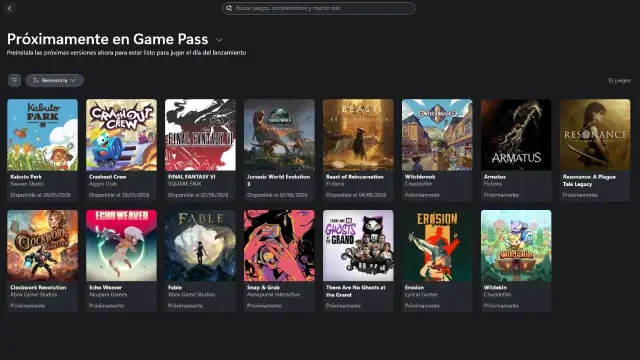Click the search magnifier icon
Image resolution: width=640 pixels, height=360 pixels.
point(229,8)
